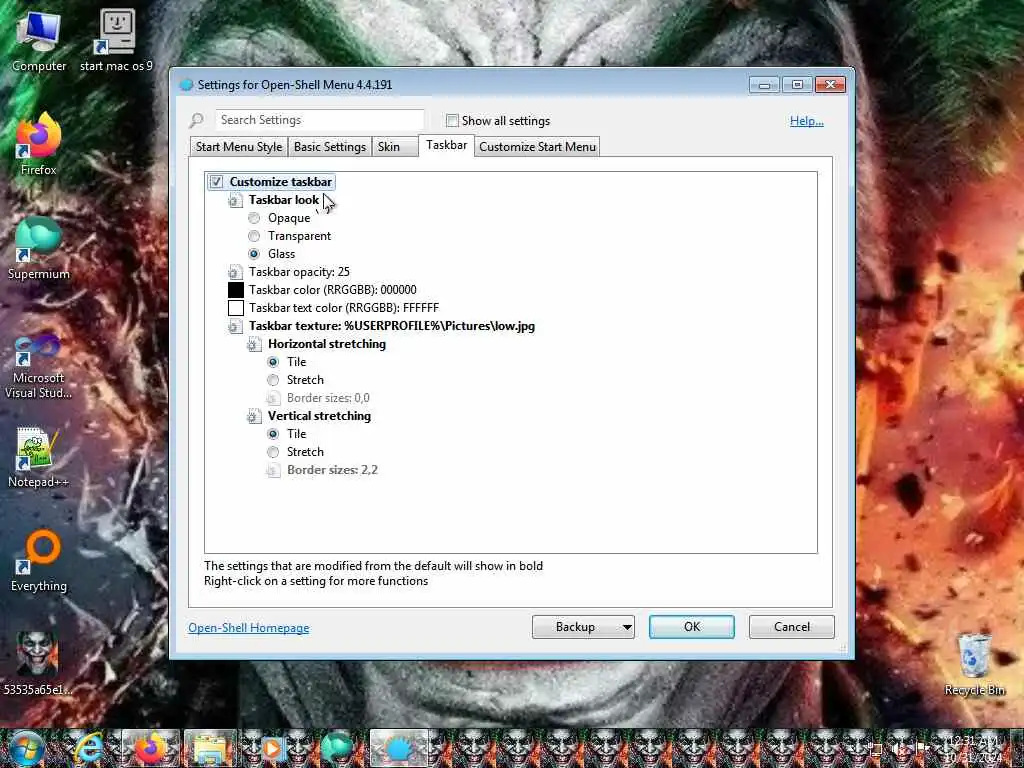Image resolution: width=1024 pixels, height=768 pixels.
Task: Click the magnifier icon beside Search Settings
Action: (196, 120)
